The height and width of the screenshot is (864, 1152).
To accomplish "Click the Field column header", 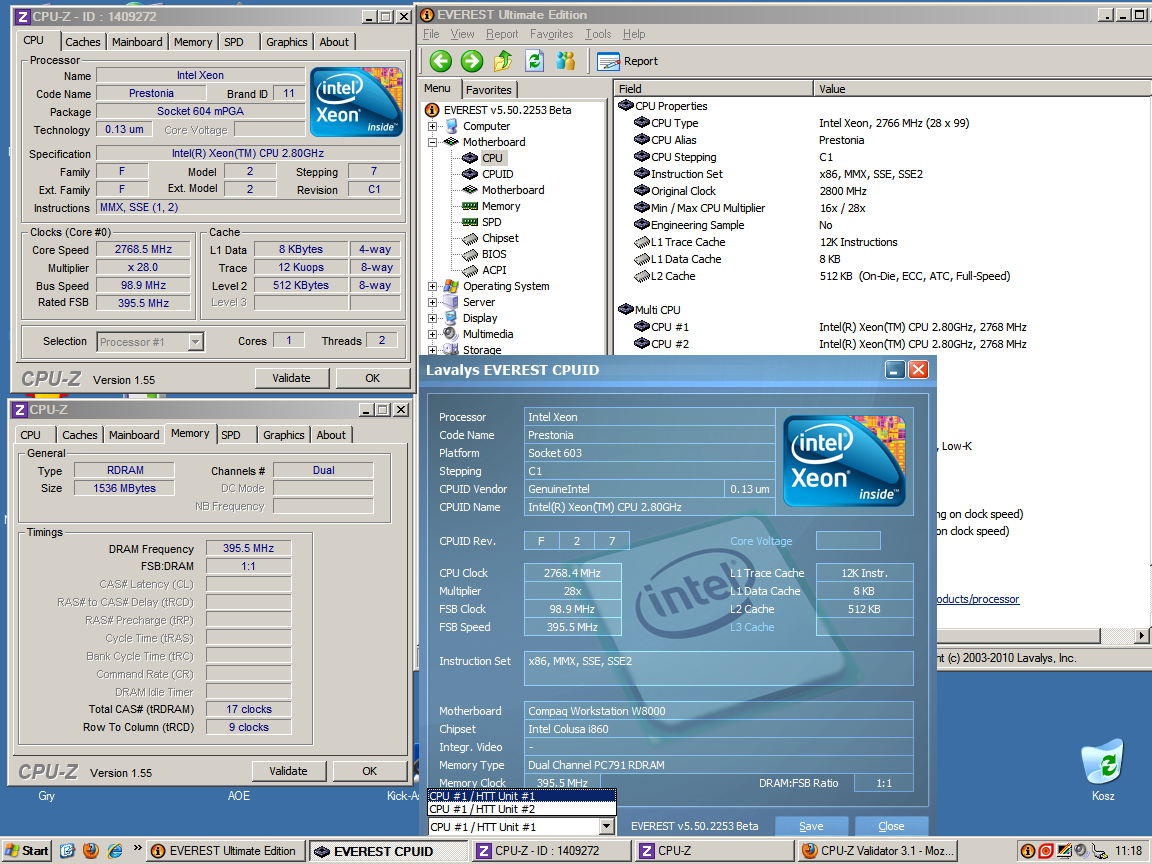I will tap(714, 89).
